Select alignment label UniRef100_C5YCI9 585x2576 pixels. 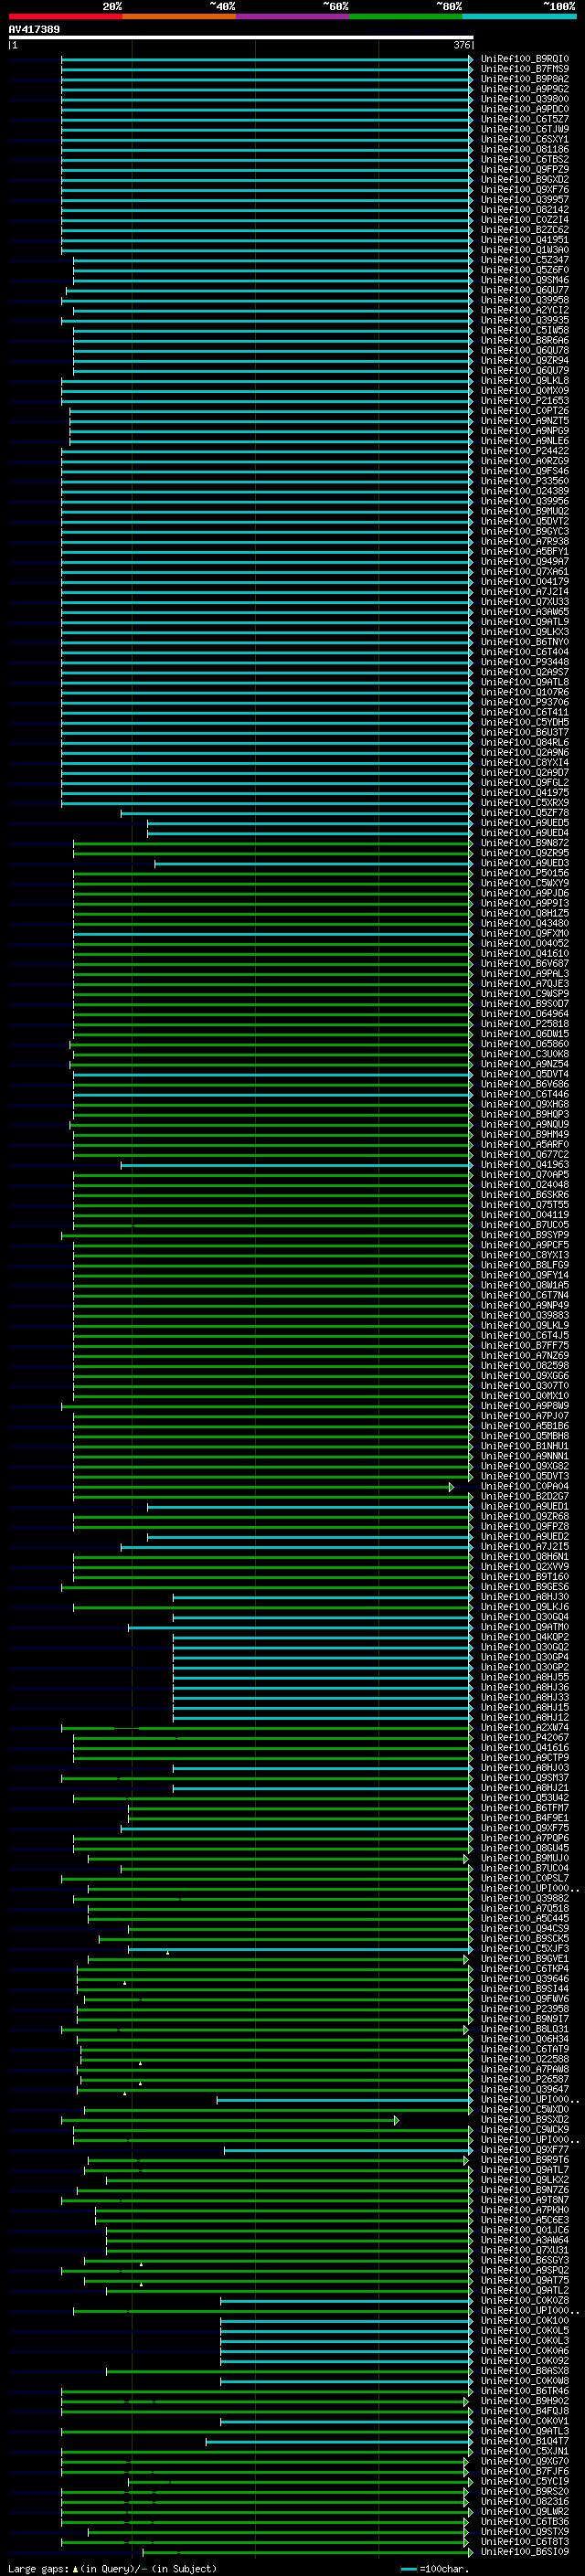(x=525, y=2482)
